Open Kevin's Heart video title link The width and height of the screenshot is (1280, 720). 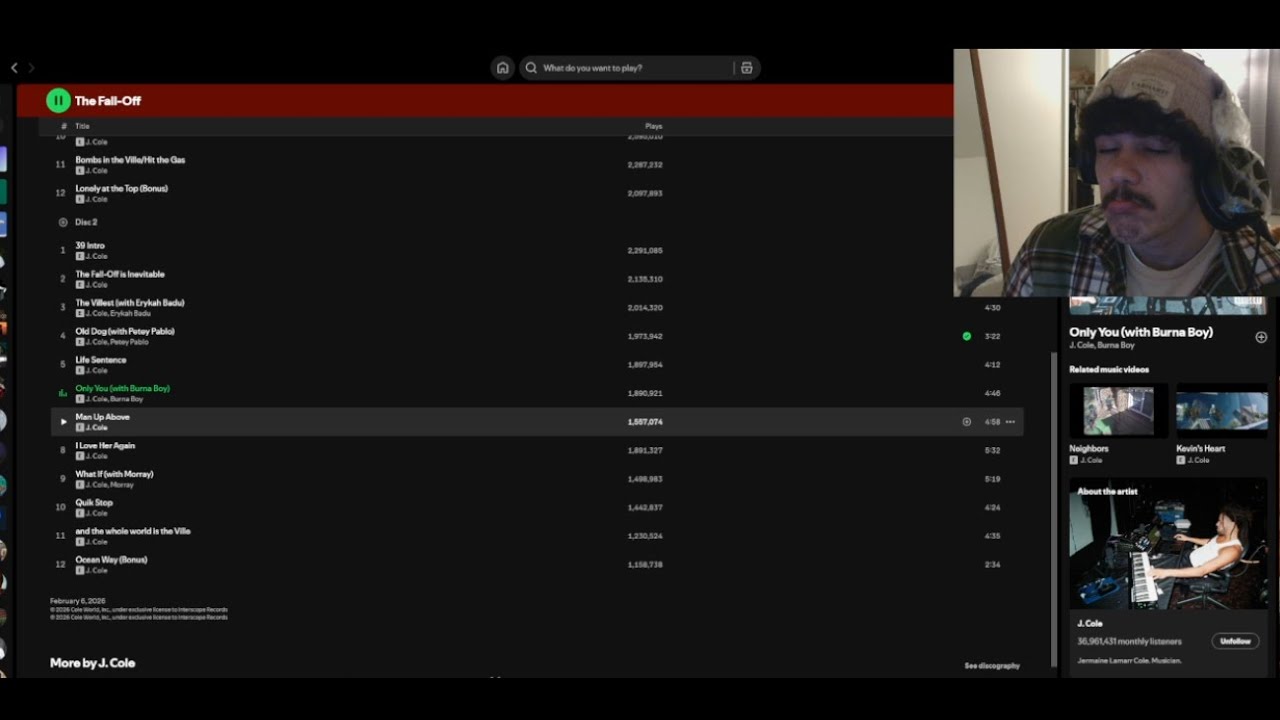(x=1200, y=449)
